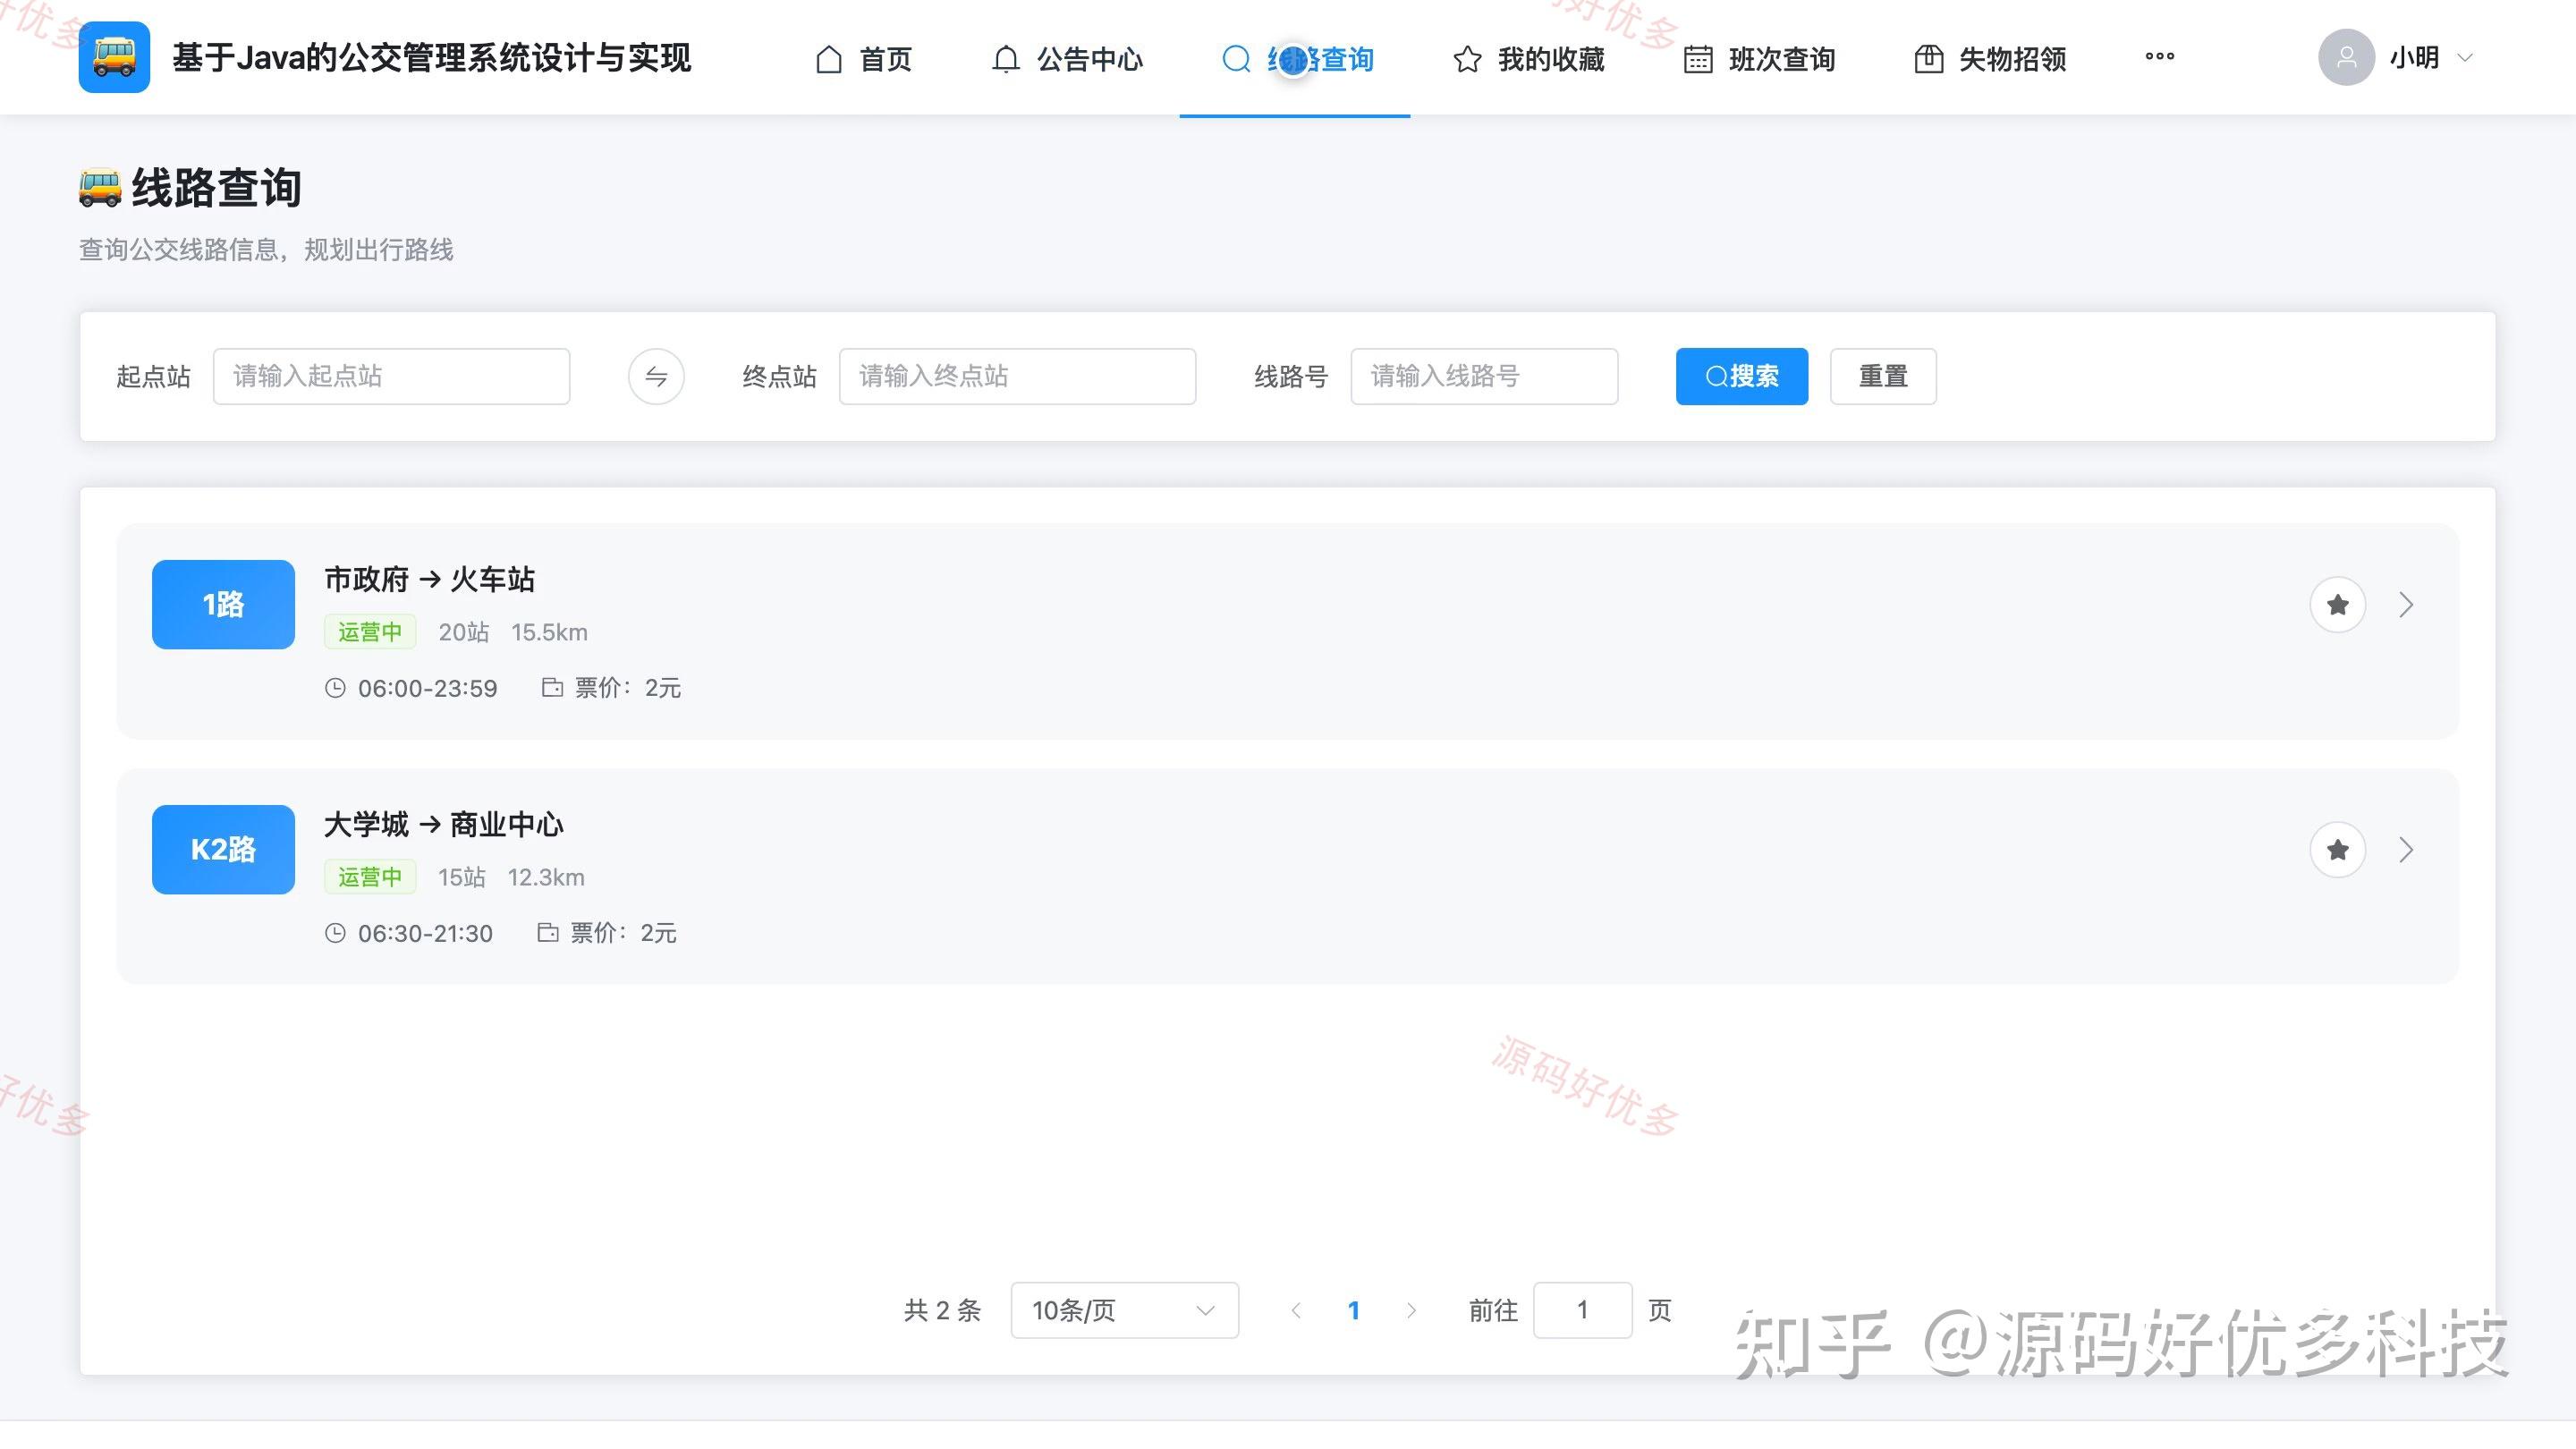Click 15站 on K2路 route
The image size is (2576, 1449).
point(461,877)
